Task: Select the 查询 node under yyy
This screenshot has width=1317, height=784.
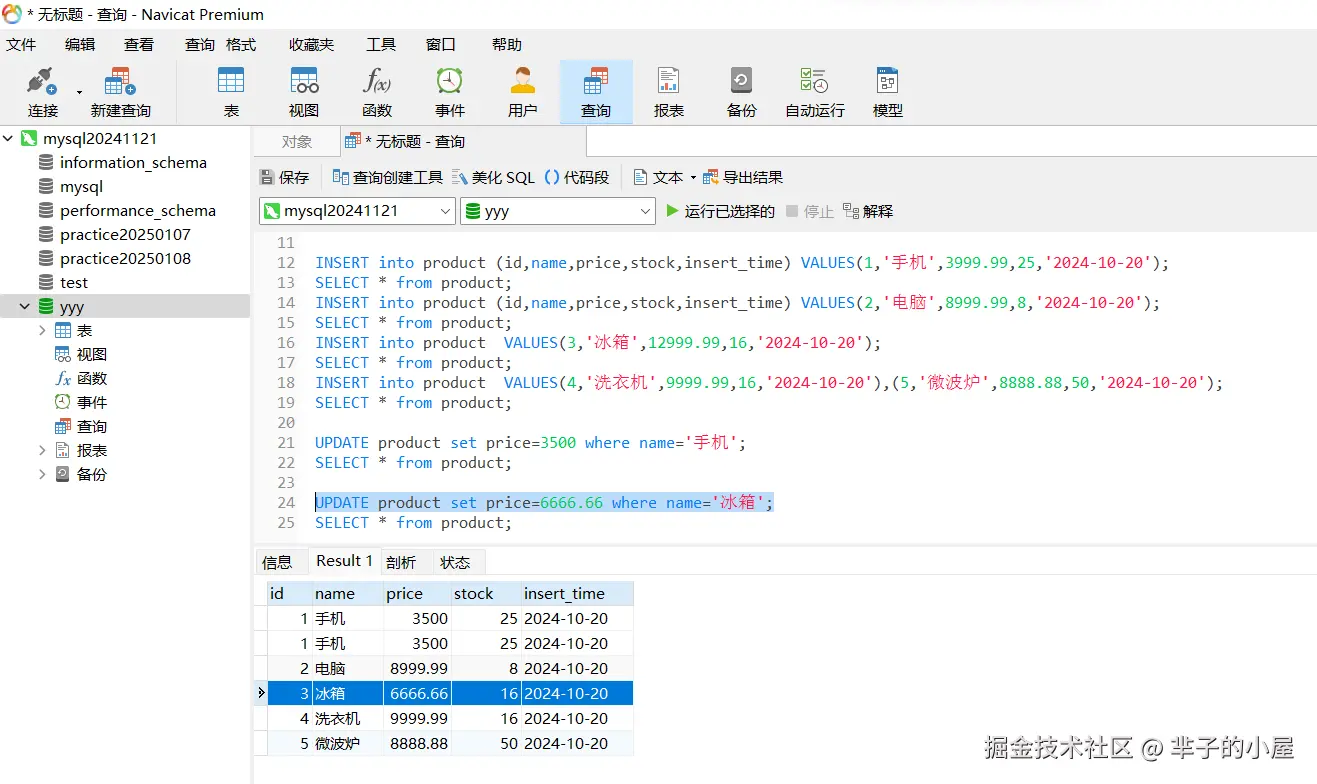Action: (x=91, y=426)
